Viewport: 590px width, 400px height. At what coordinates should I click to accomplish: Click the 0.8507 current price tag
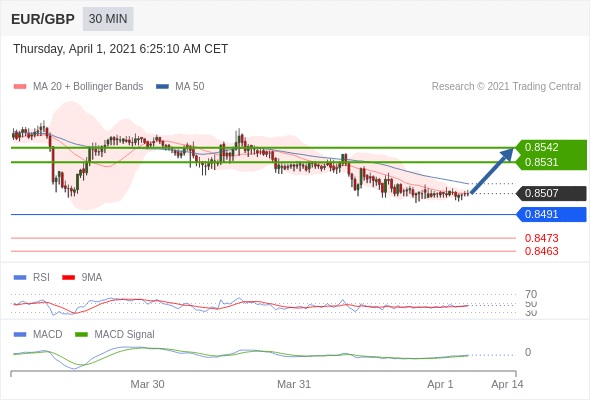551,193
